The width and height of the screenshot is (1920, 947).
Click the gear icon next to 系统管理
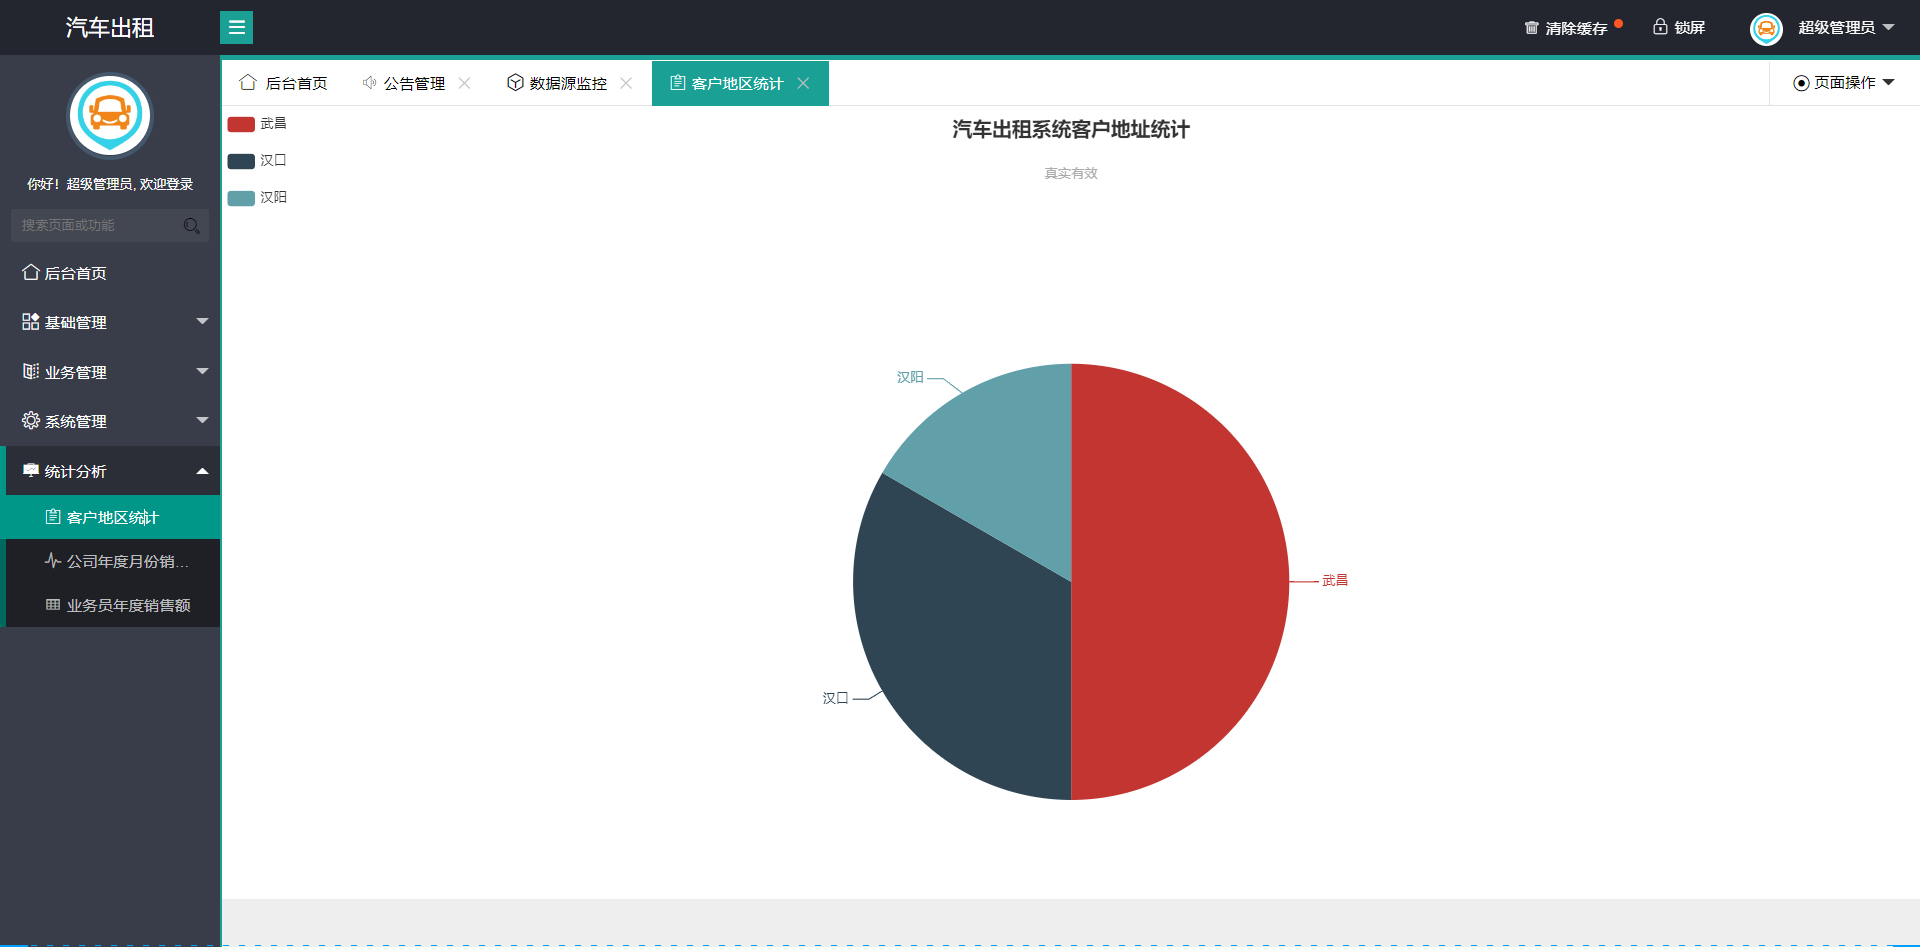point(31,420)
